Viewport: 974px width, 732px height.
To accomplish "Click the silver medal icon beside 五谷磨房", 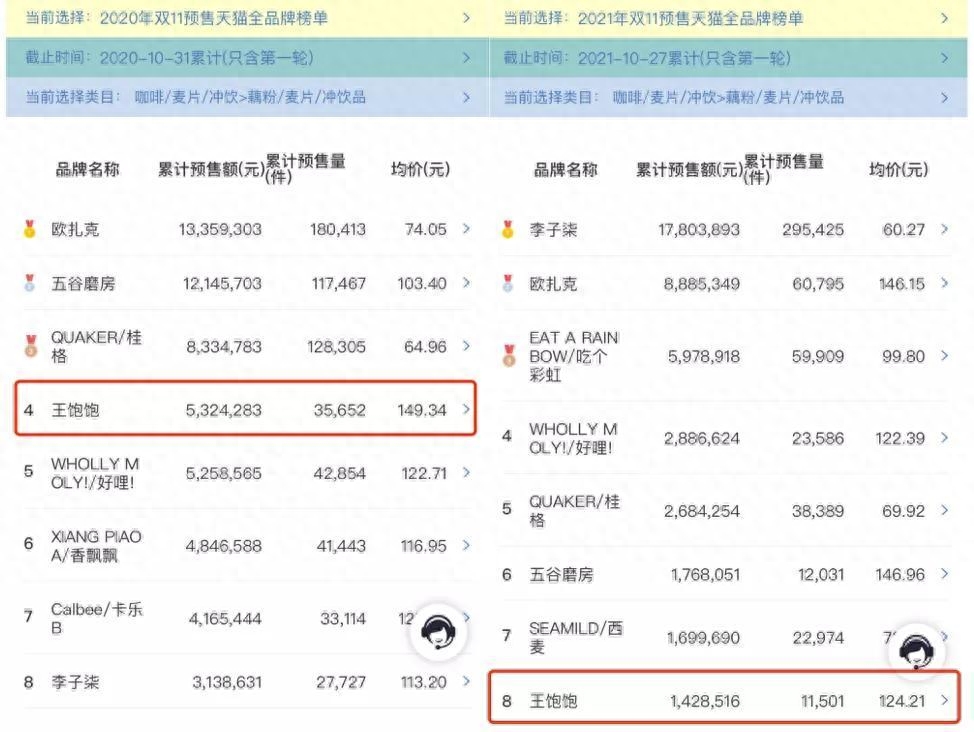I will (x=30, y=283).
